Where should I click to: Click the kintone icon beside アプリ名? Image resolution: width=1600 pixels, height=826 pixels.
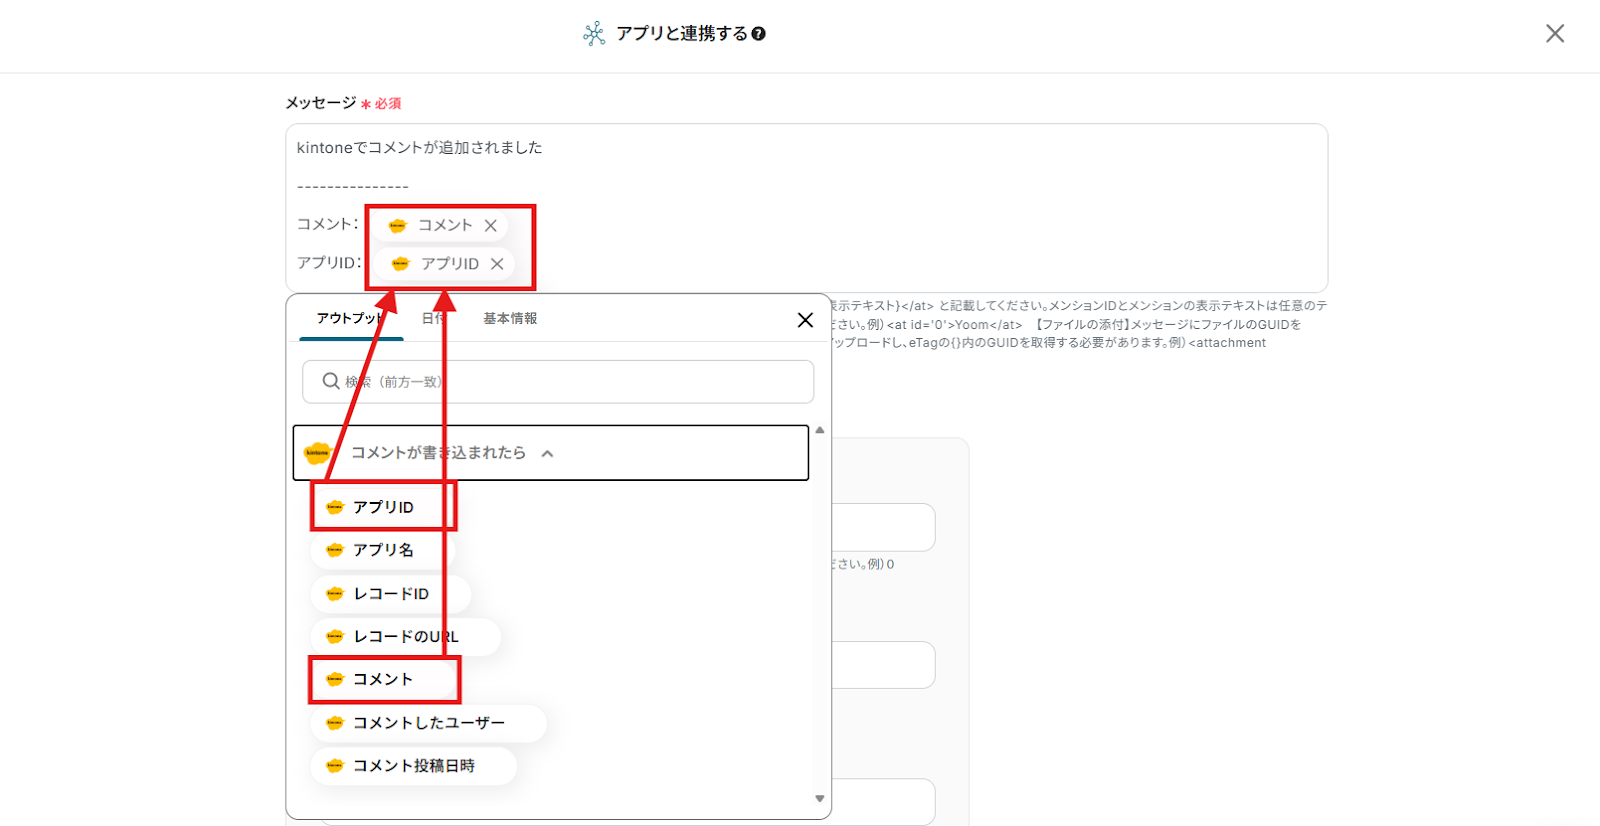click(335, 550)
